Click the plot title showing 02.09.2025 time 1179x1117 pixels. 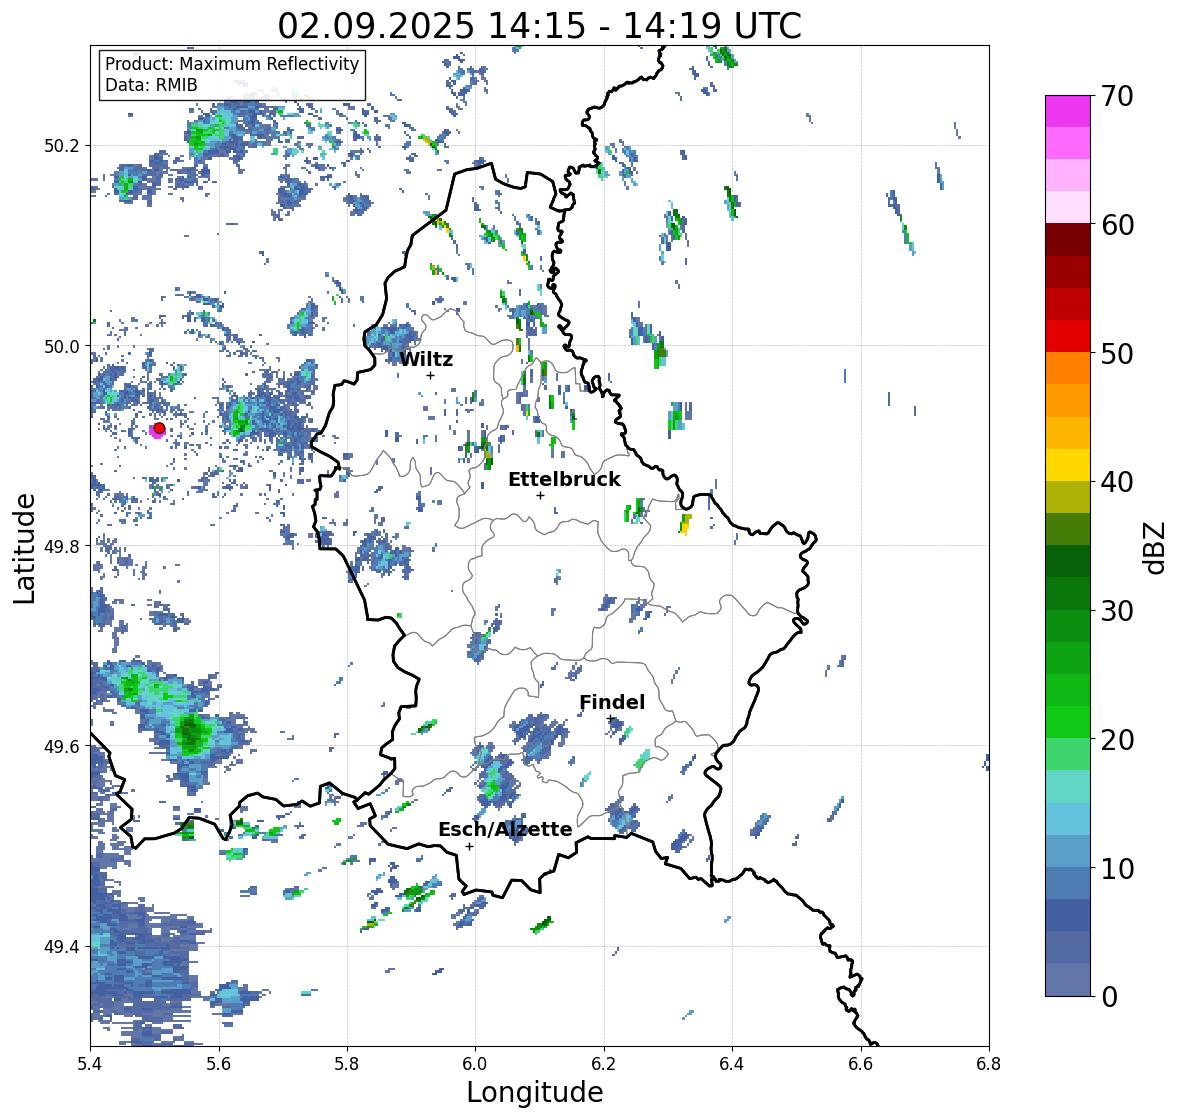539,26
